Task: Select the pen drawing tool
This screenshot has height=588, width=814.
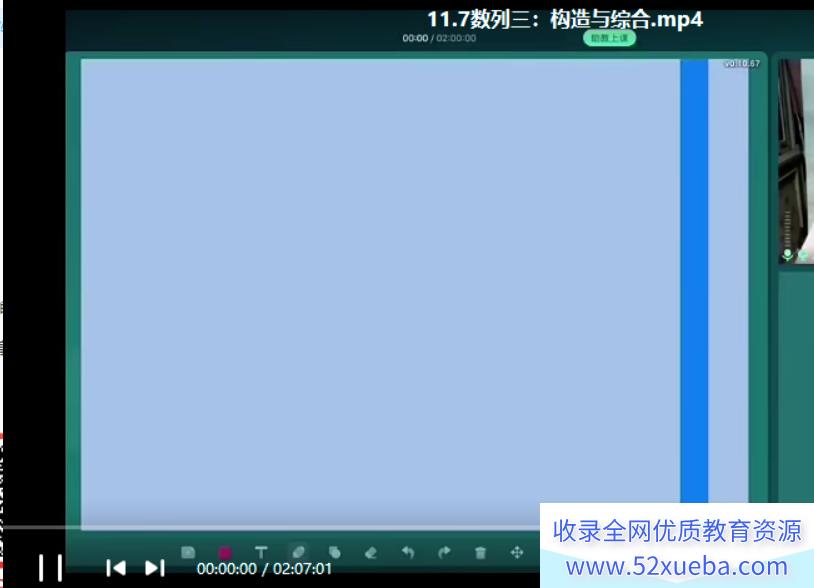Action: 299,552
